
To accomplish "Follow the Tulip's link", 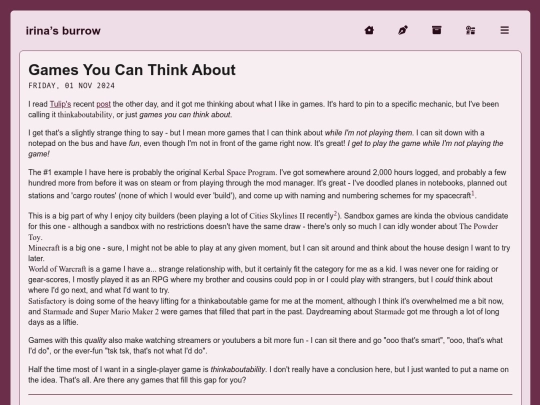I will tap(60, 104).
